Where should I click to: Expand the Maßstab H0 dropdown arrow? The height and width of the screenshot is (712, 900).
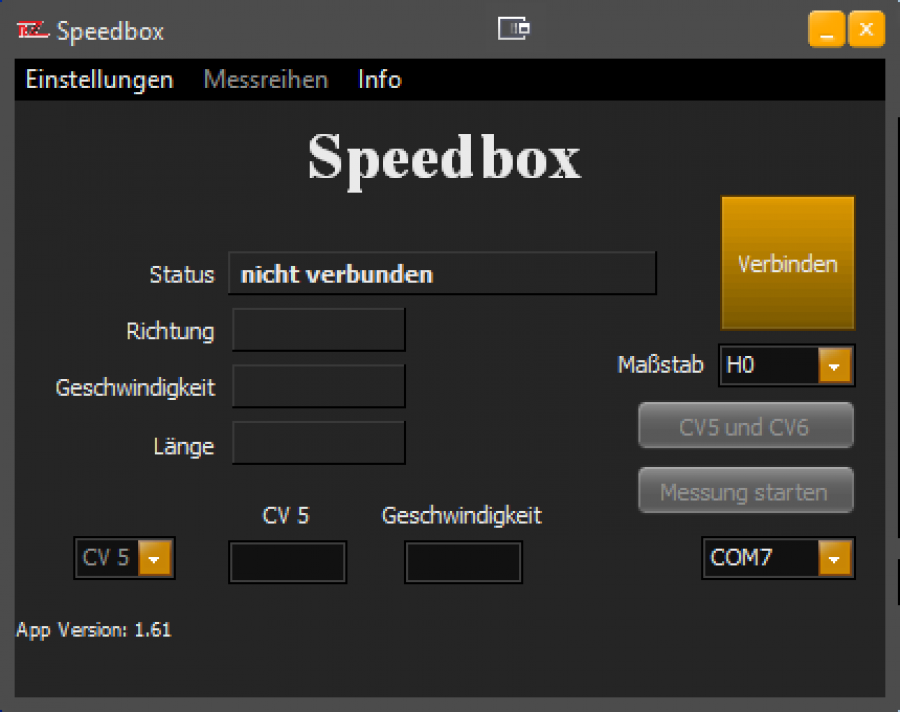point(835,365)
